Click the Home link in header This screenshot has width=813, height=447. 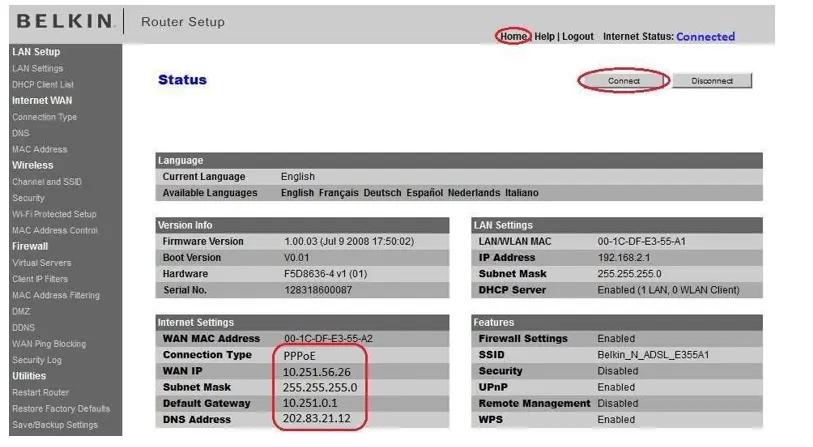click(513, 36)
